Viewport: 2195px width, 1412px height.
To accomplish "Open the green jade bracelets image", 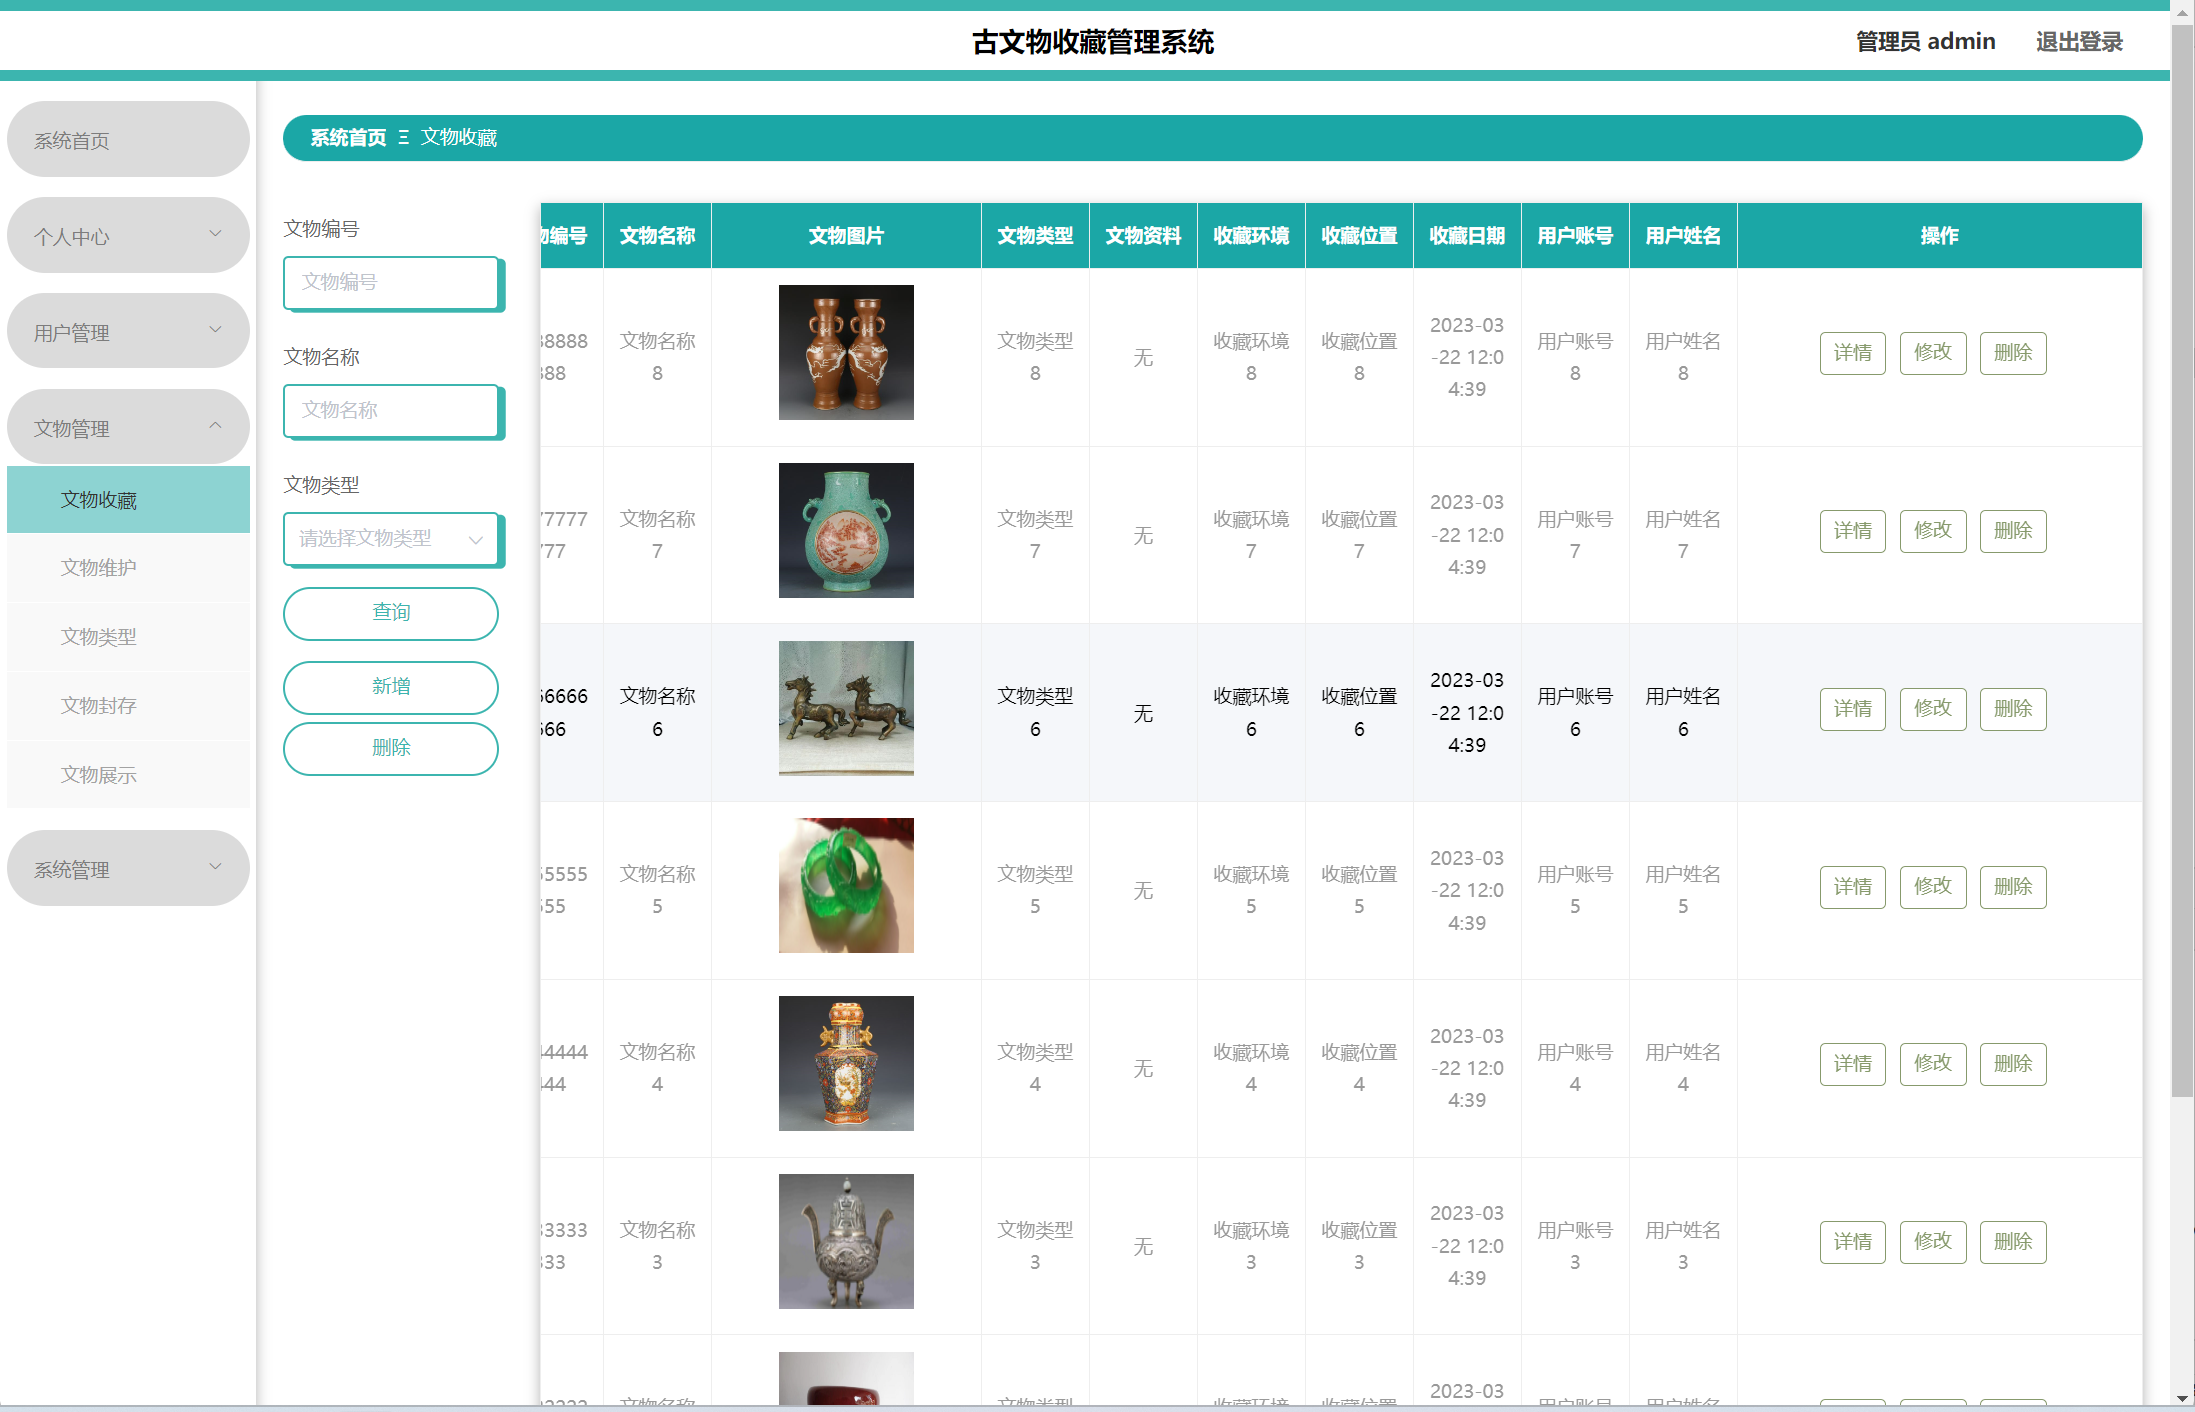I will pyautogui.click(x=845, y=885).
